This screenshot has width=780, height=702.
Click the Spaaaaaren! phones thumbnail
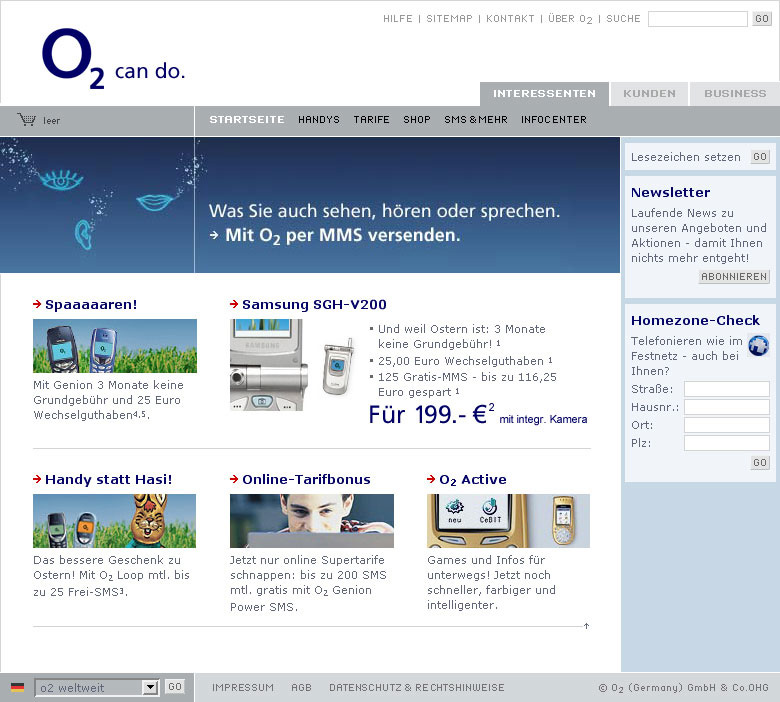coord(115,346)
